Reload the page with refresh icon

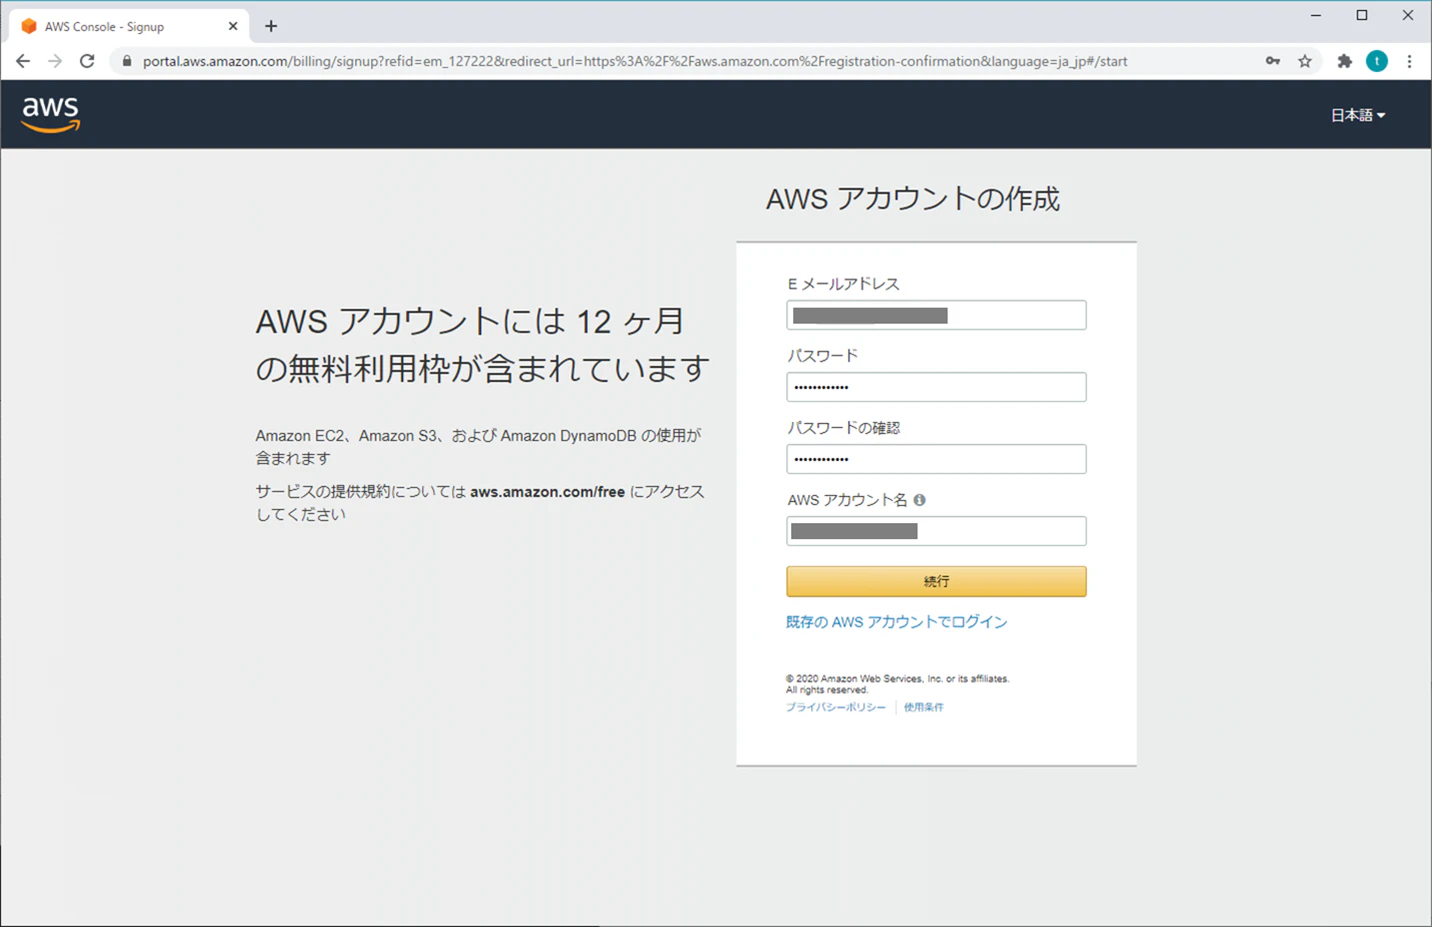pos(87,61)
